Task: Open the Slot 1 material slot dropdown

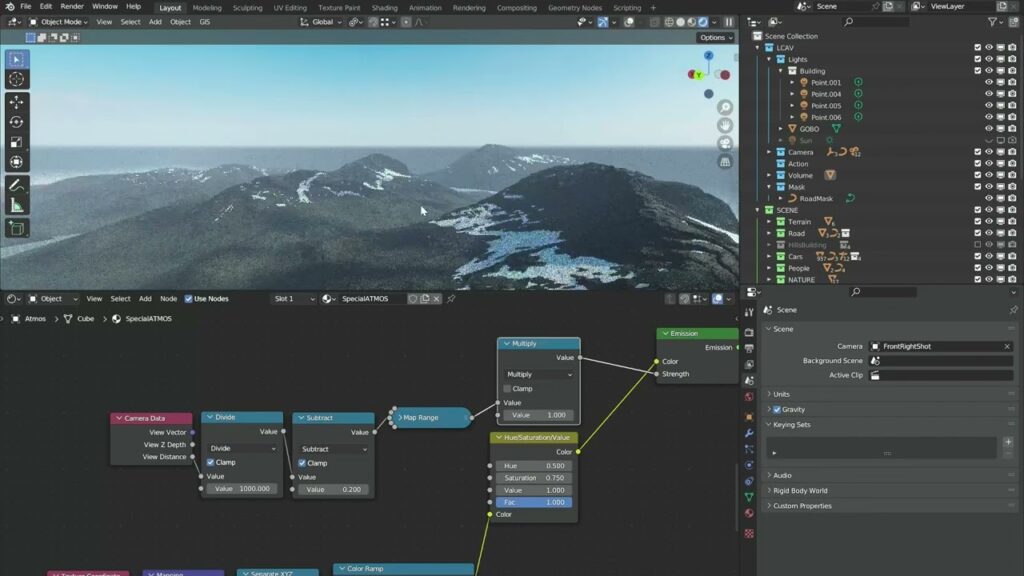Action: (x=293, y=298)
